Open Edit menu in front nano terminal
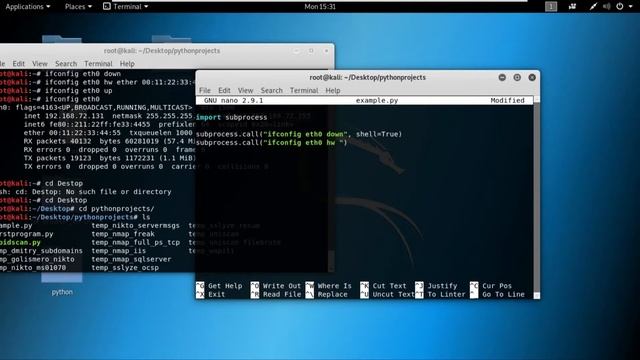The width and height of the screenshot is (640, 360). coord(224,91)
